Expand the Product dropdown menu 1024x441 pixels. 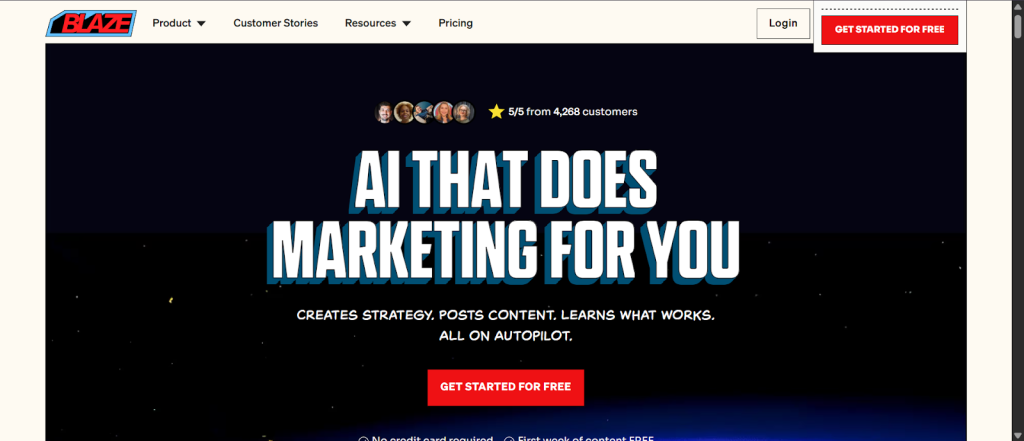point(179,23)
